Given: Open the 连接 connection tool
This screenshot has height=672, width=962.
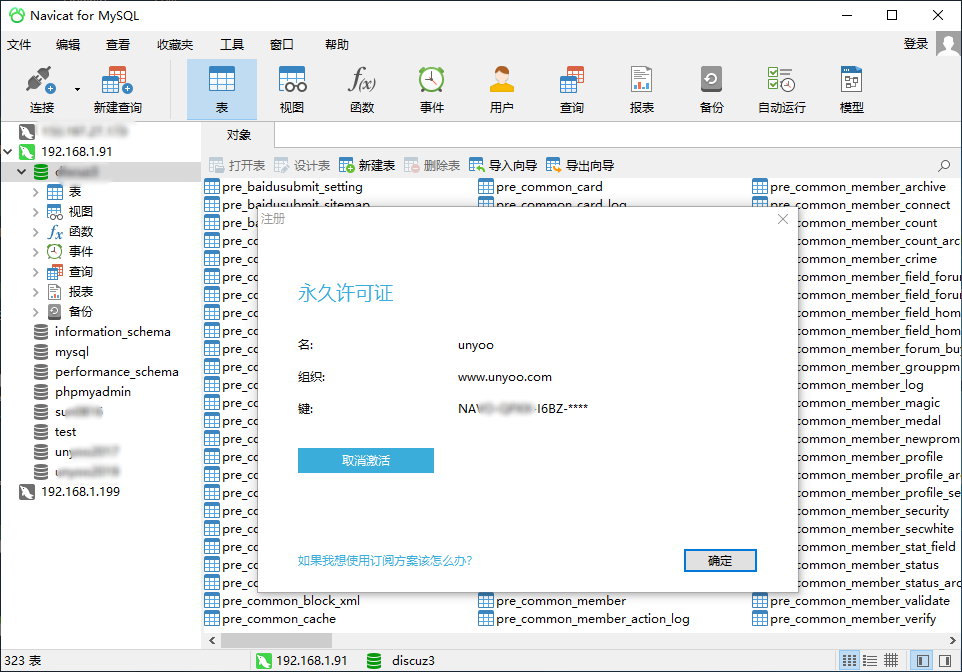Looking at the screenshot, I should 42,90.
